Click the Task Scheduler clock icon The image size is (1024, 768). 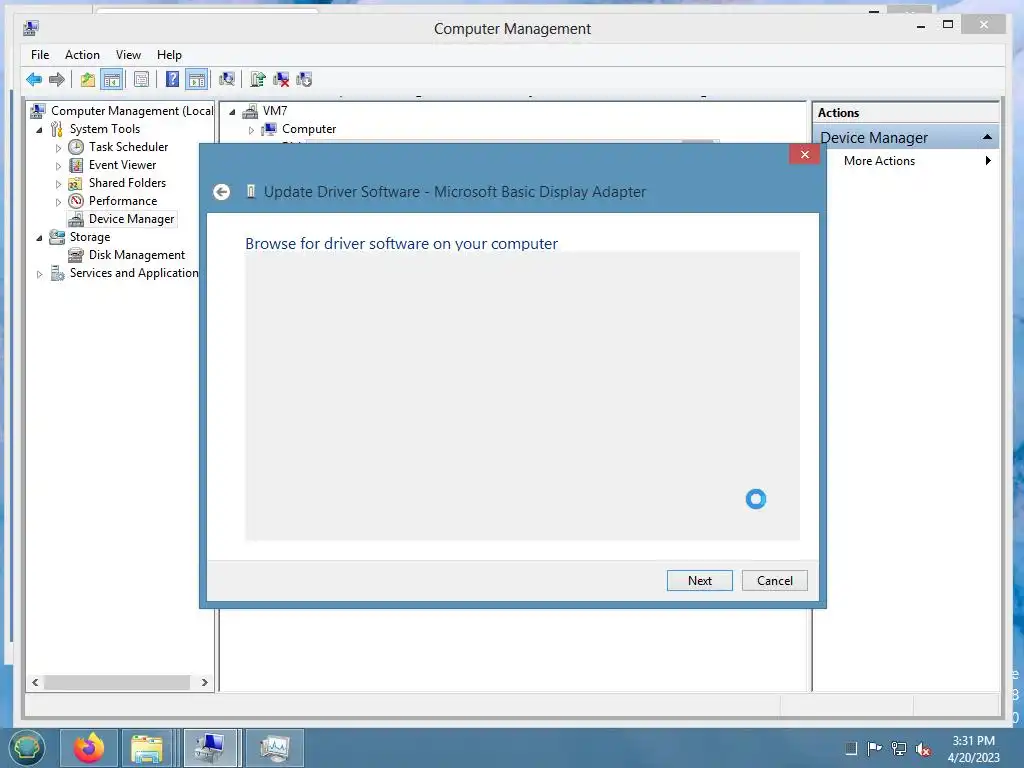[x=76, y=147]
